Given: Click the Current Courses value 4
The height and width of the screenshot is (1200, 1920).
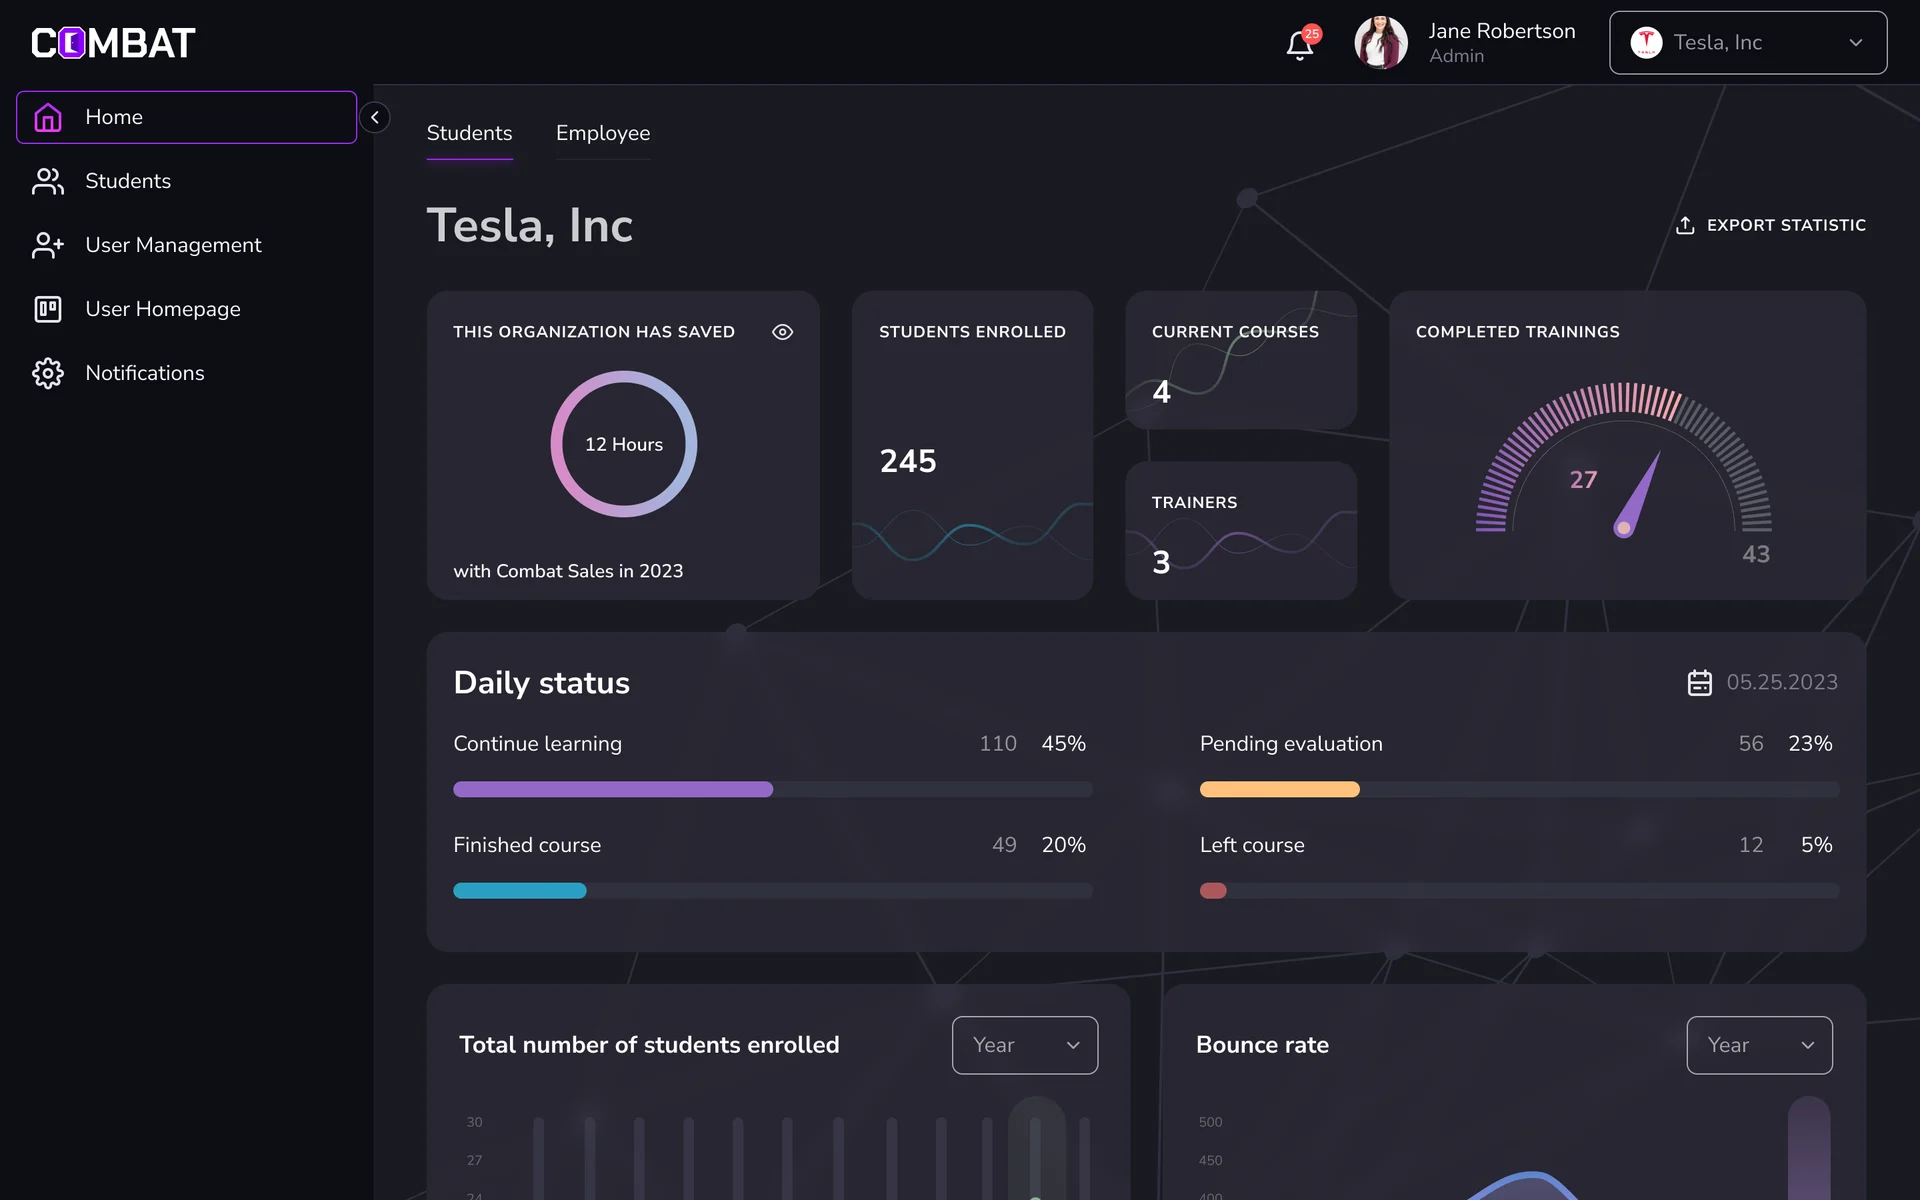Looking at the screenshot, I should [x=1161, y=391].
